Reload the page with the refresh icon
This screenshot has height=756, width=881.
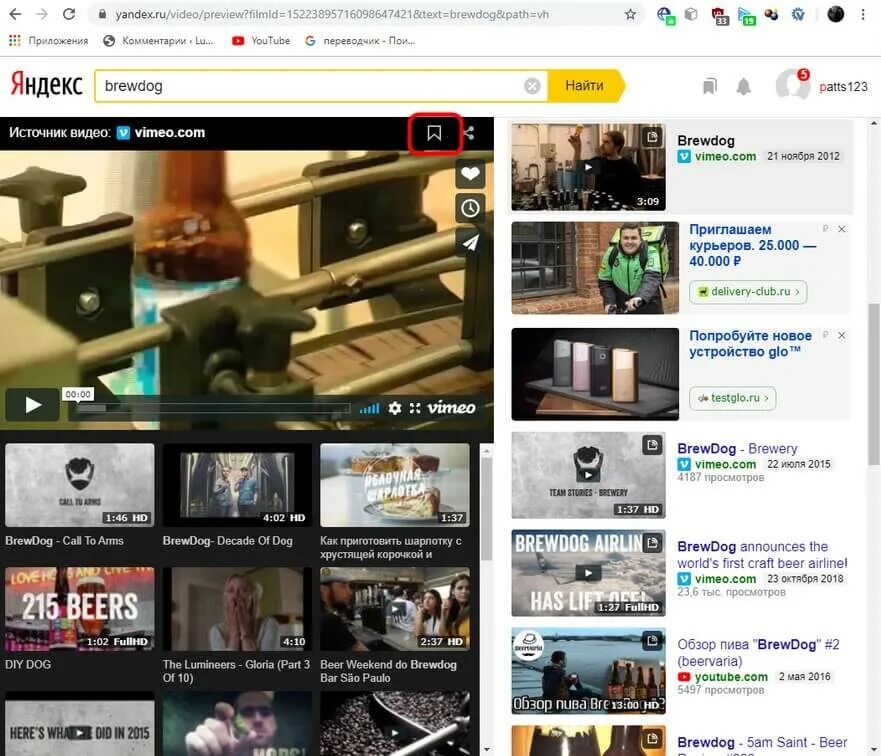tap(69, 14)
